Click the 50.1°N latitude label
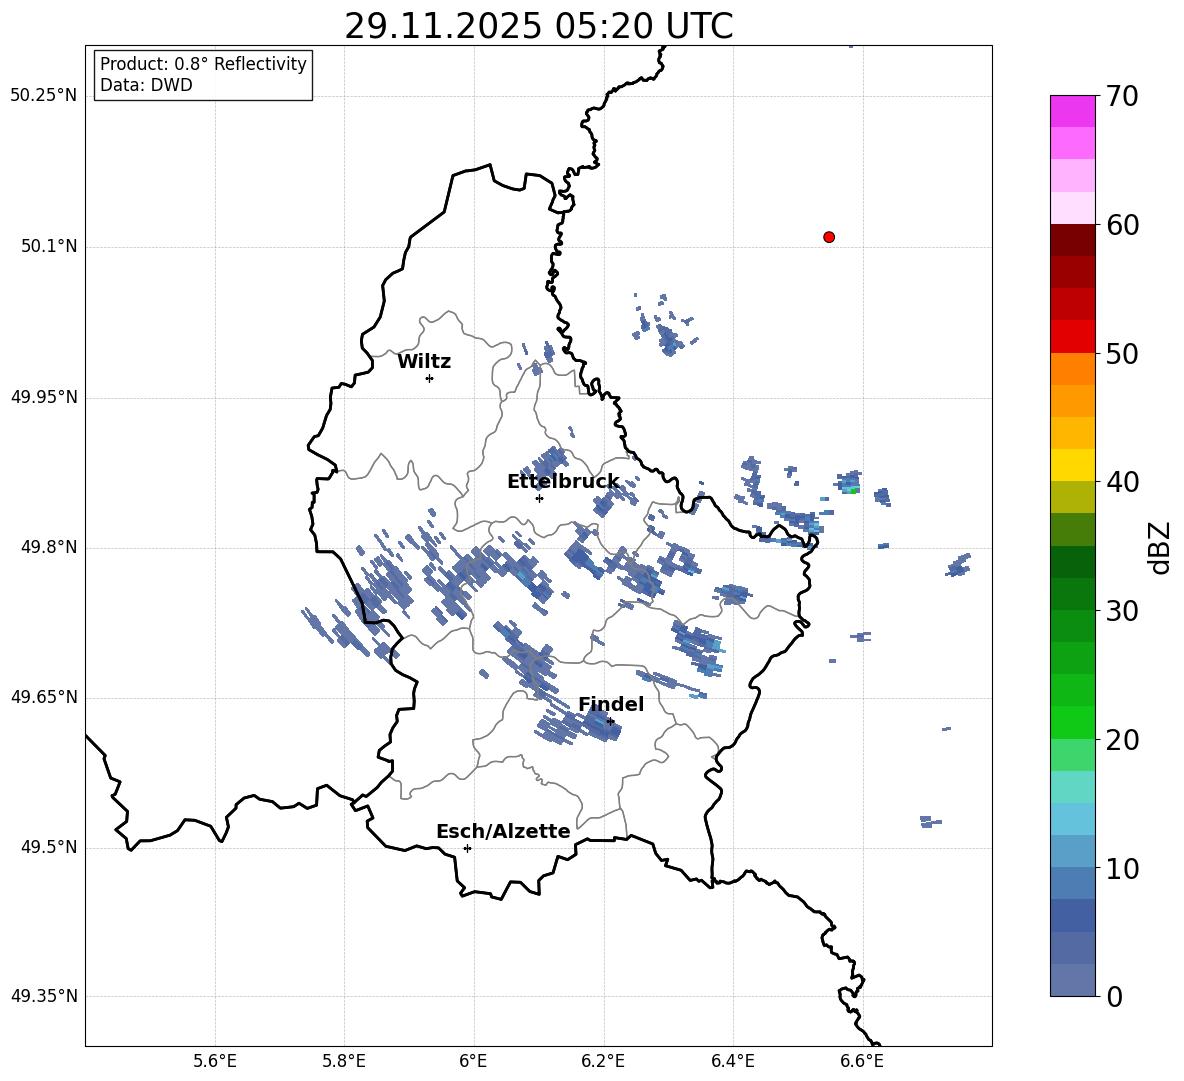This screenshot has height=1081, width=1184. [x=50, y=246]
